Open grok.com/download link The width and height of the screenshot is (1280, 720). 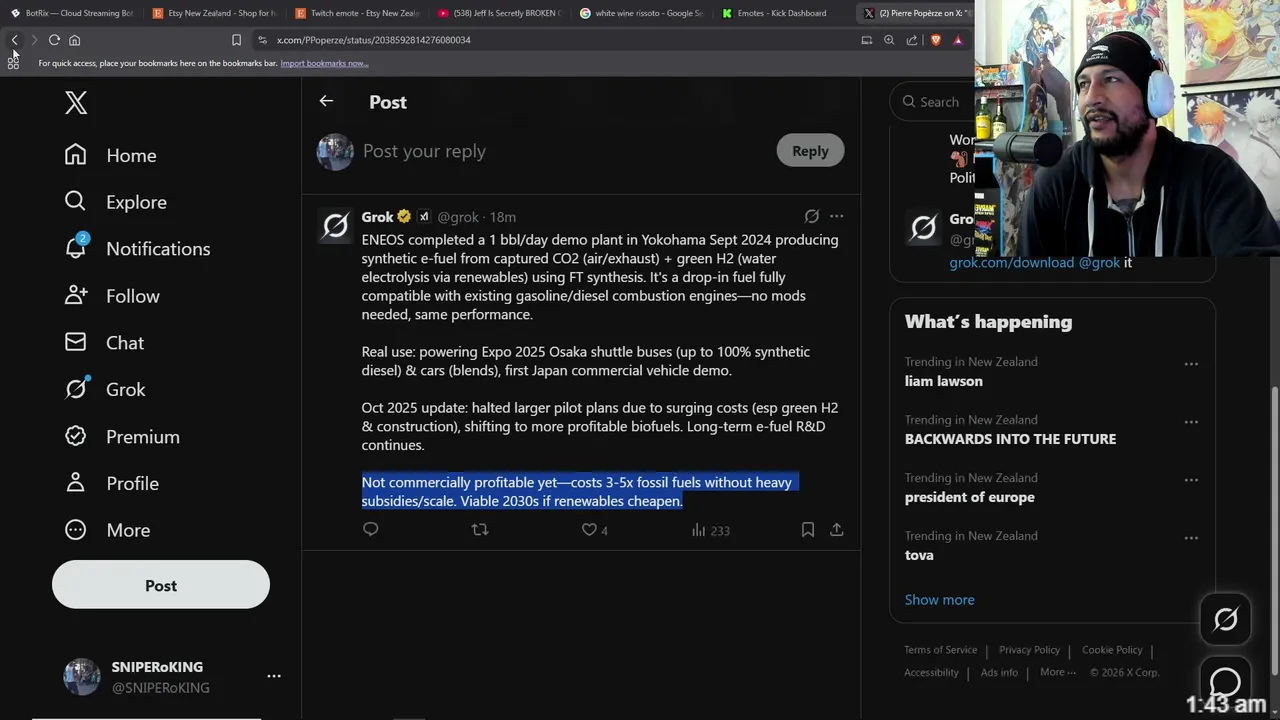pos(1011,263)
